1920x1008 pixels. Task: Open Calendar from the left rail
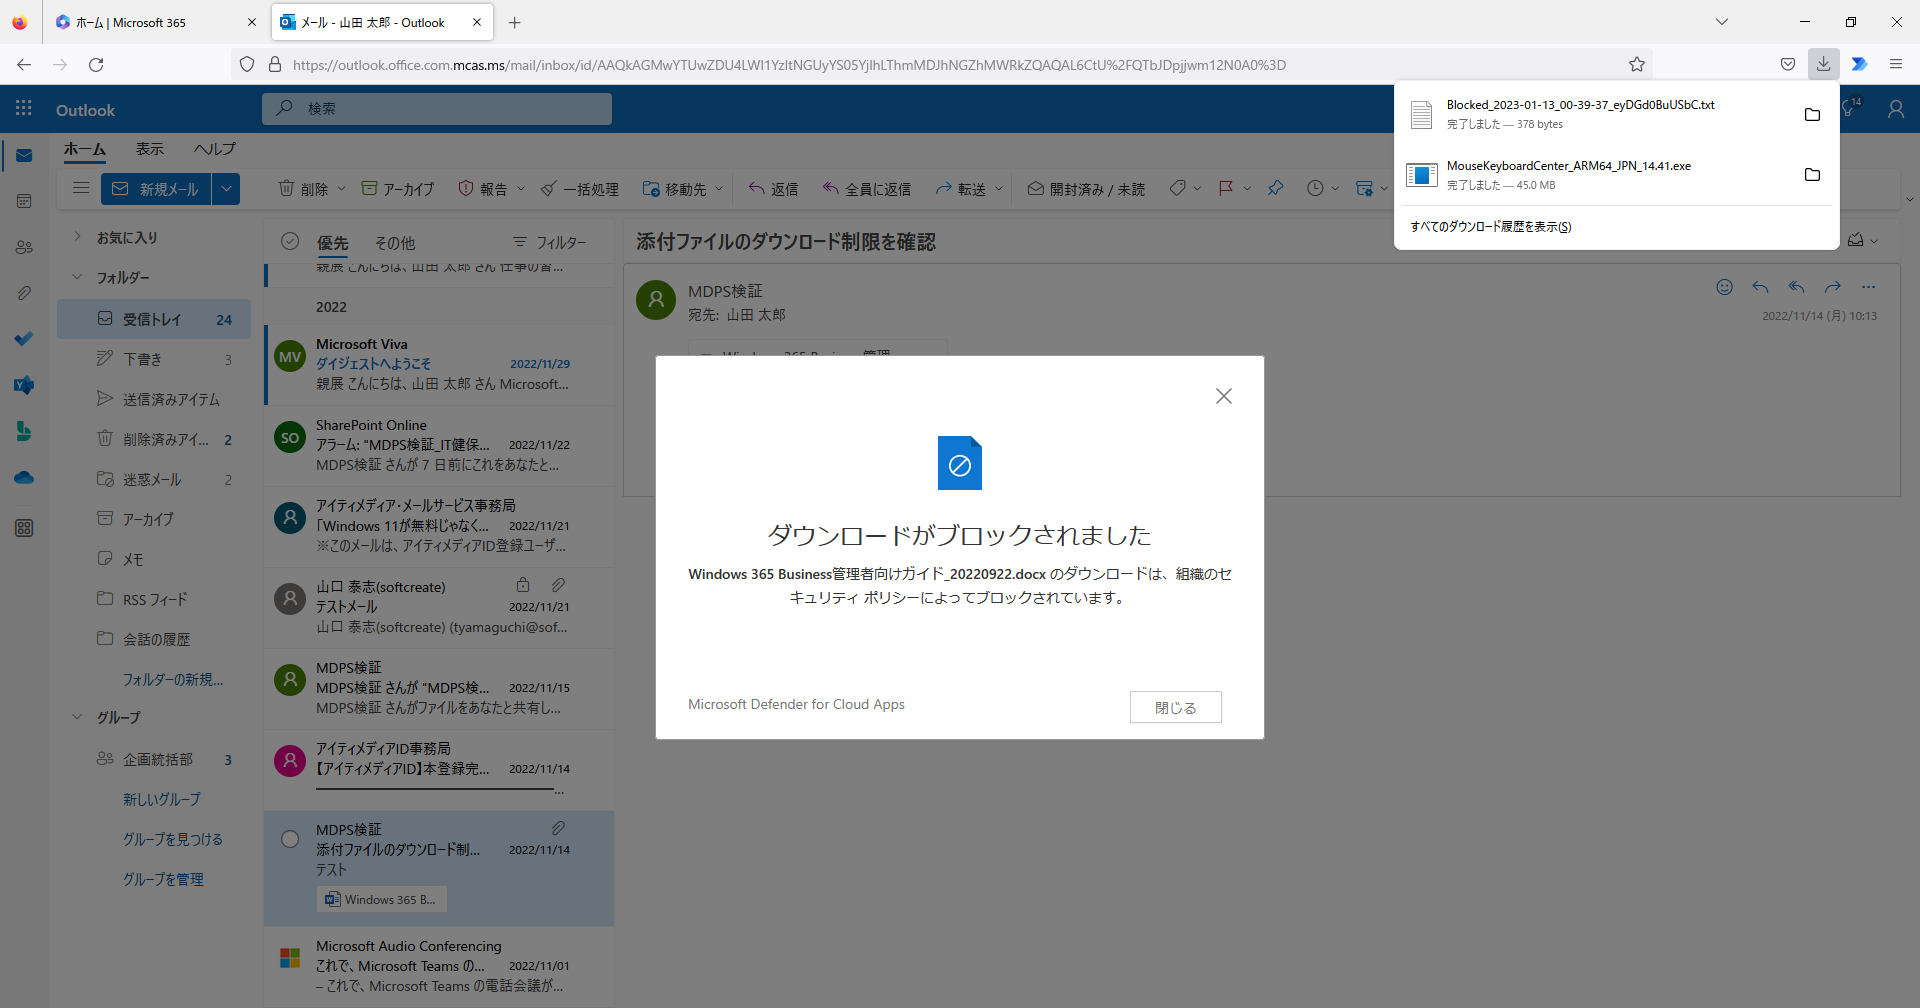click(x=24, y=201)
